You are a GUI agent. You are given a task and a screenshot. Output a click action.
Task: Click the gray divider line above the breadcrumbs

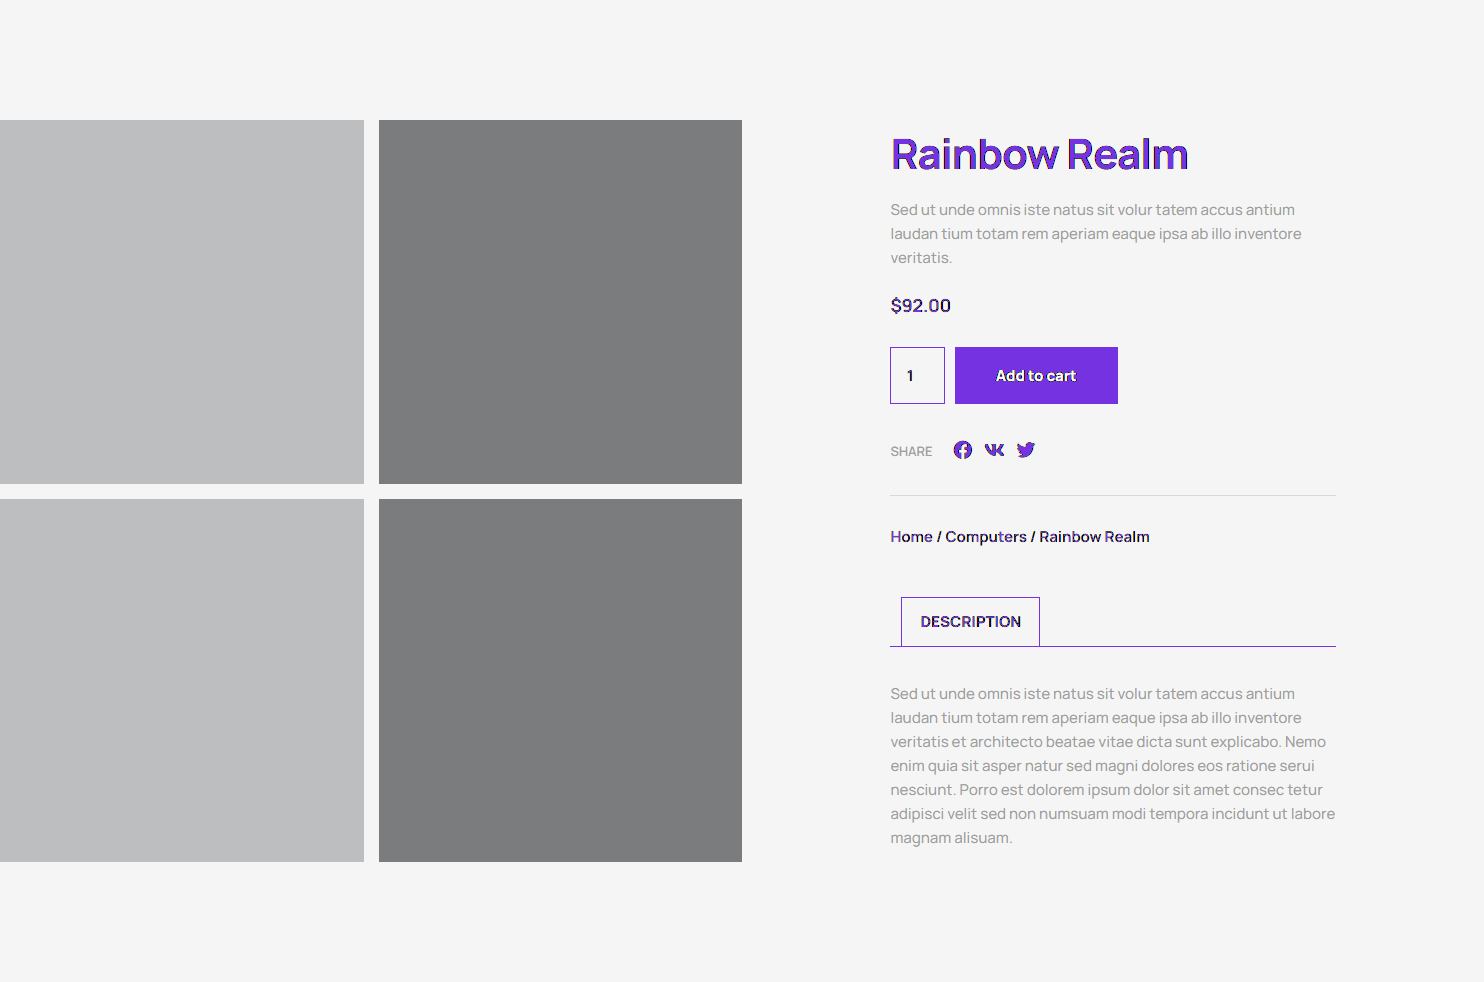[x=1112, y=495]
